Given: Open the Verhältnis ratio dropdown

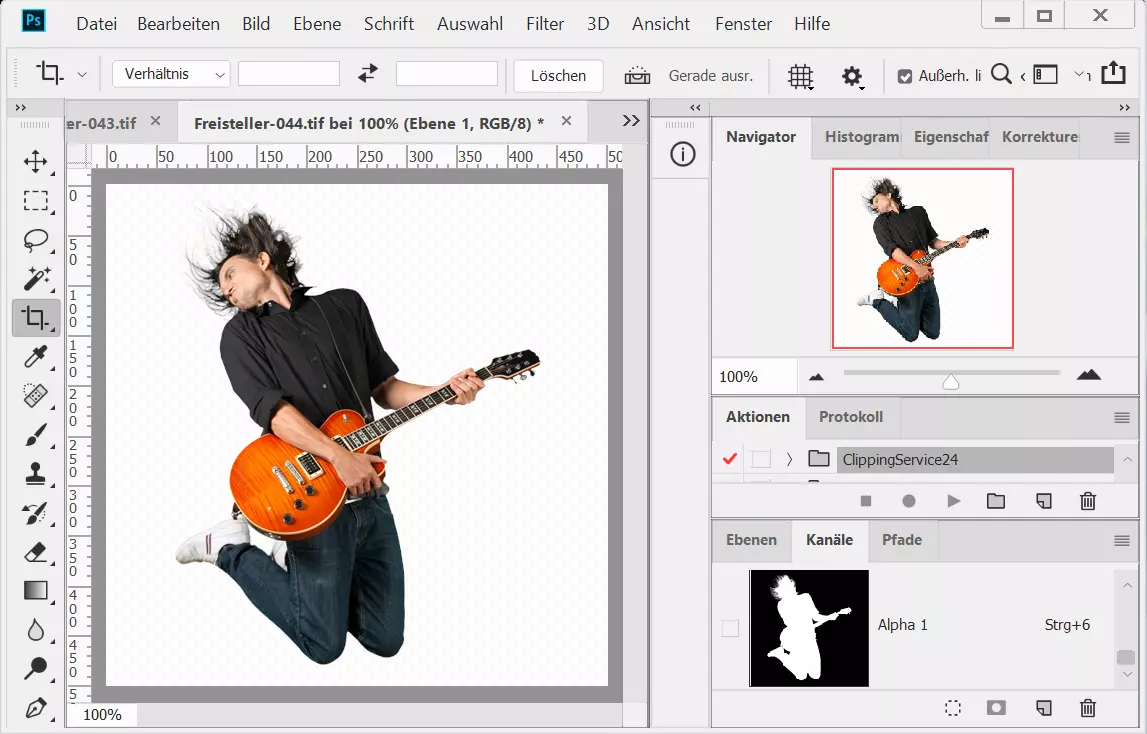Looking at the screenshot, I should point(171,74).
